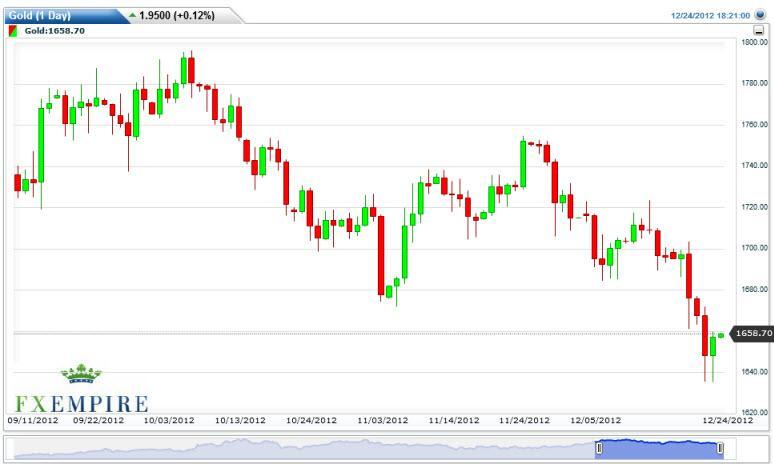The width and height of the screenshot is (774, 464).
Task: Click the unselected navigator overview area
Action: point(300,449)
